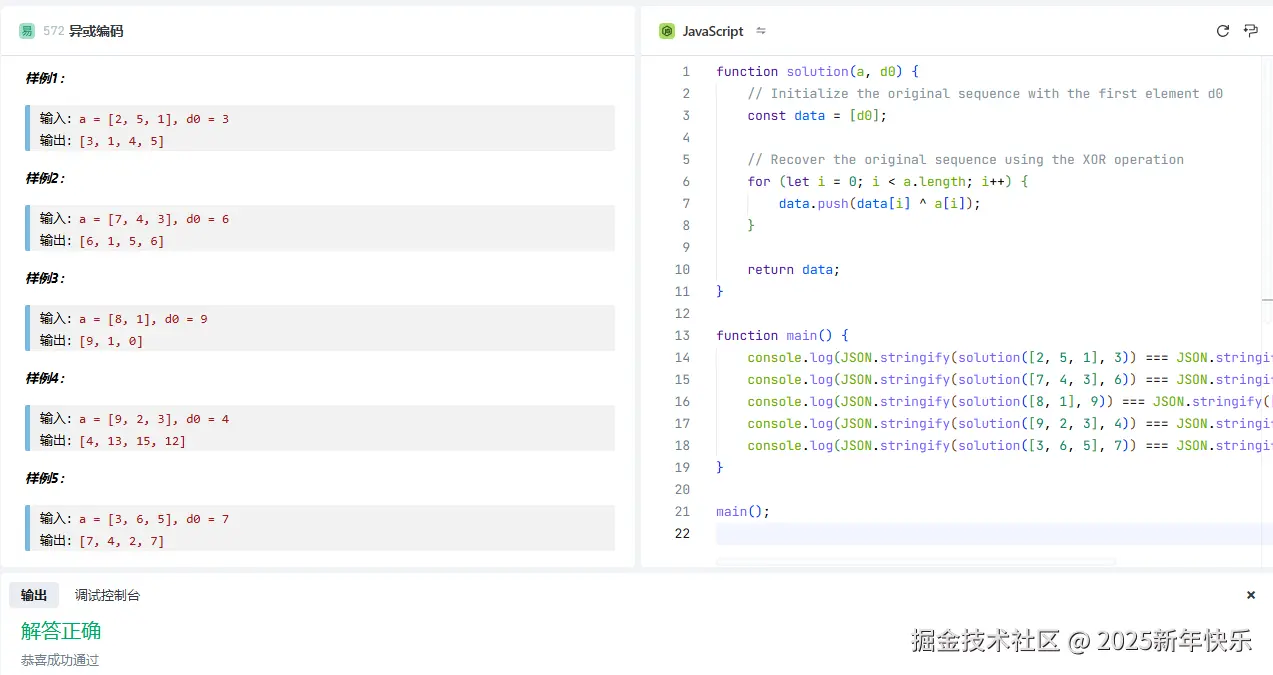Image resolution: width=1273 pixels, height=675 pixels.
Task: Click line number 6 of the for loop
Action: click(686, 181)
